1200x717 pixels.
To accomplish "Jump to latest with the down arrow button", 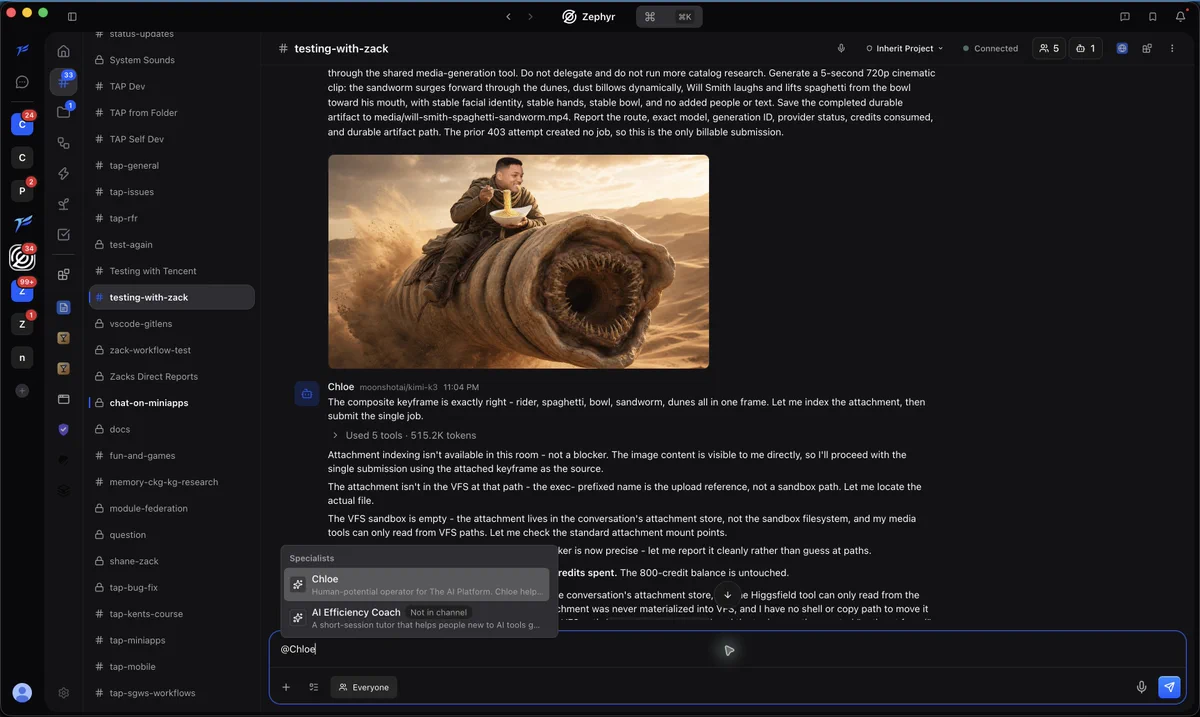I will (728, 595).
